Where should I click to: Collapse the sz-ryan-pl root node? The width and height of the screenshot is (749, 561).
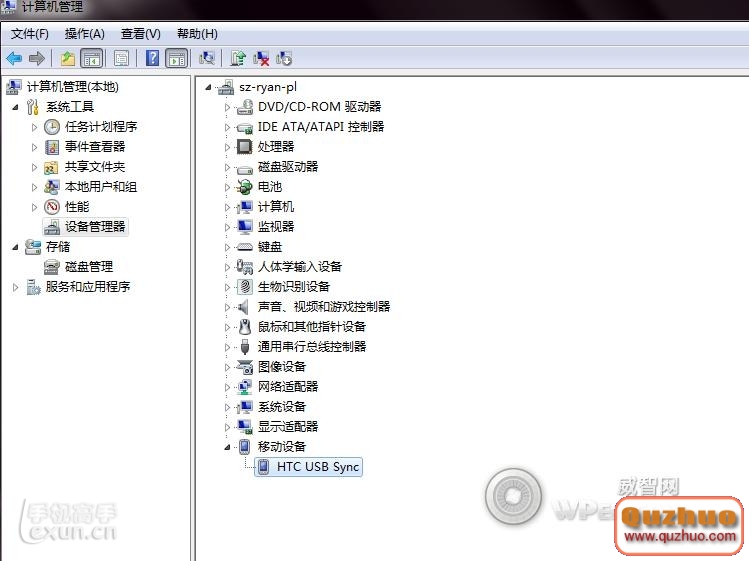click(208, 87)
